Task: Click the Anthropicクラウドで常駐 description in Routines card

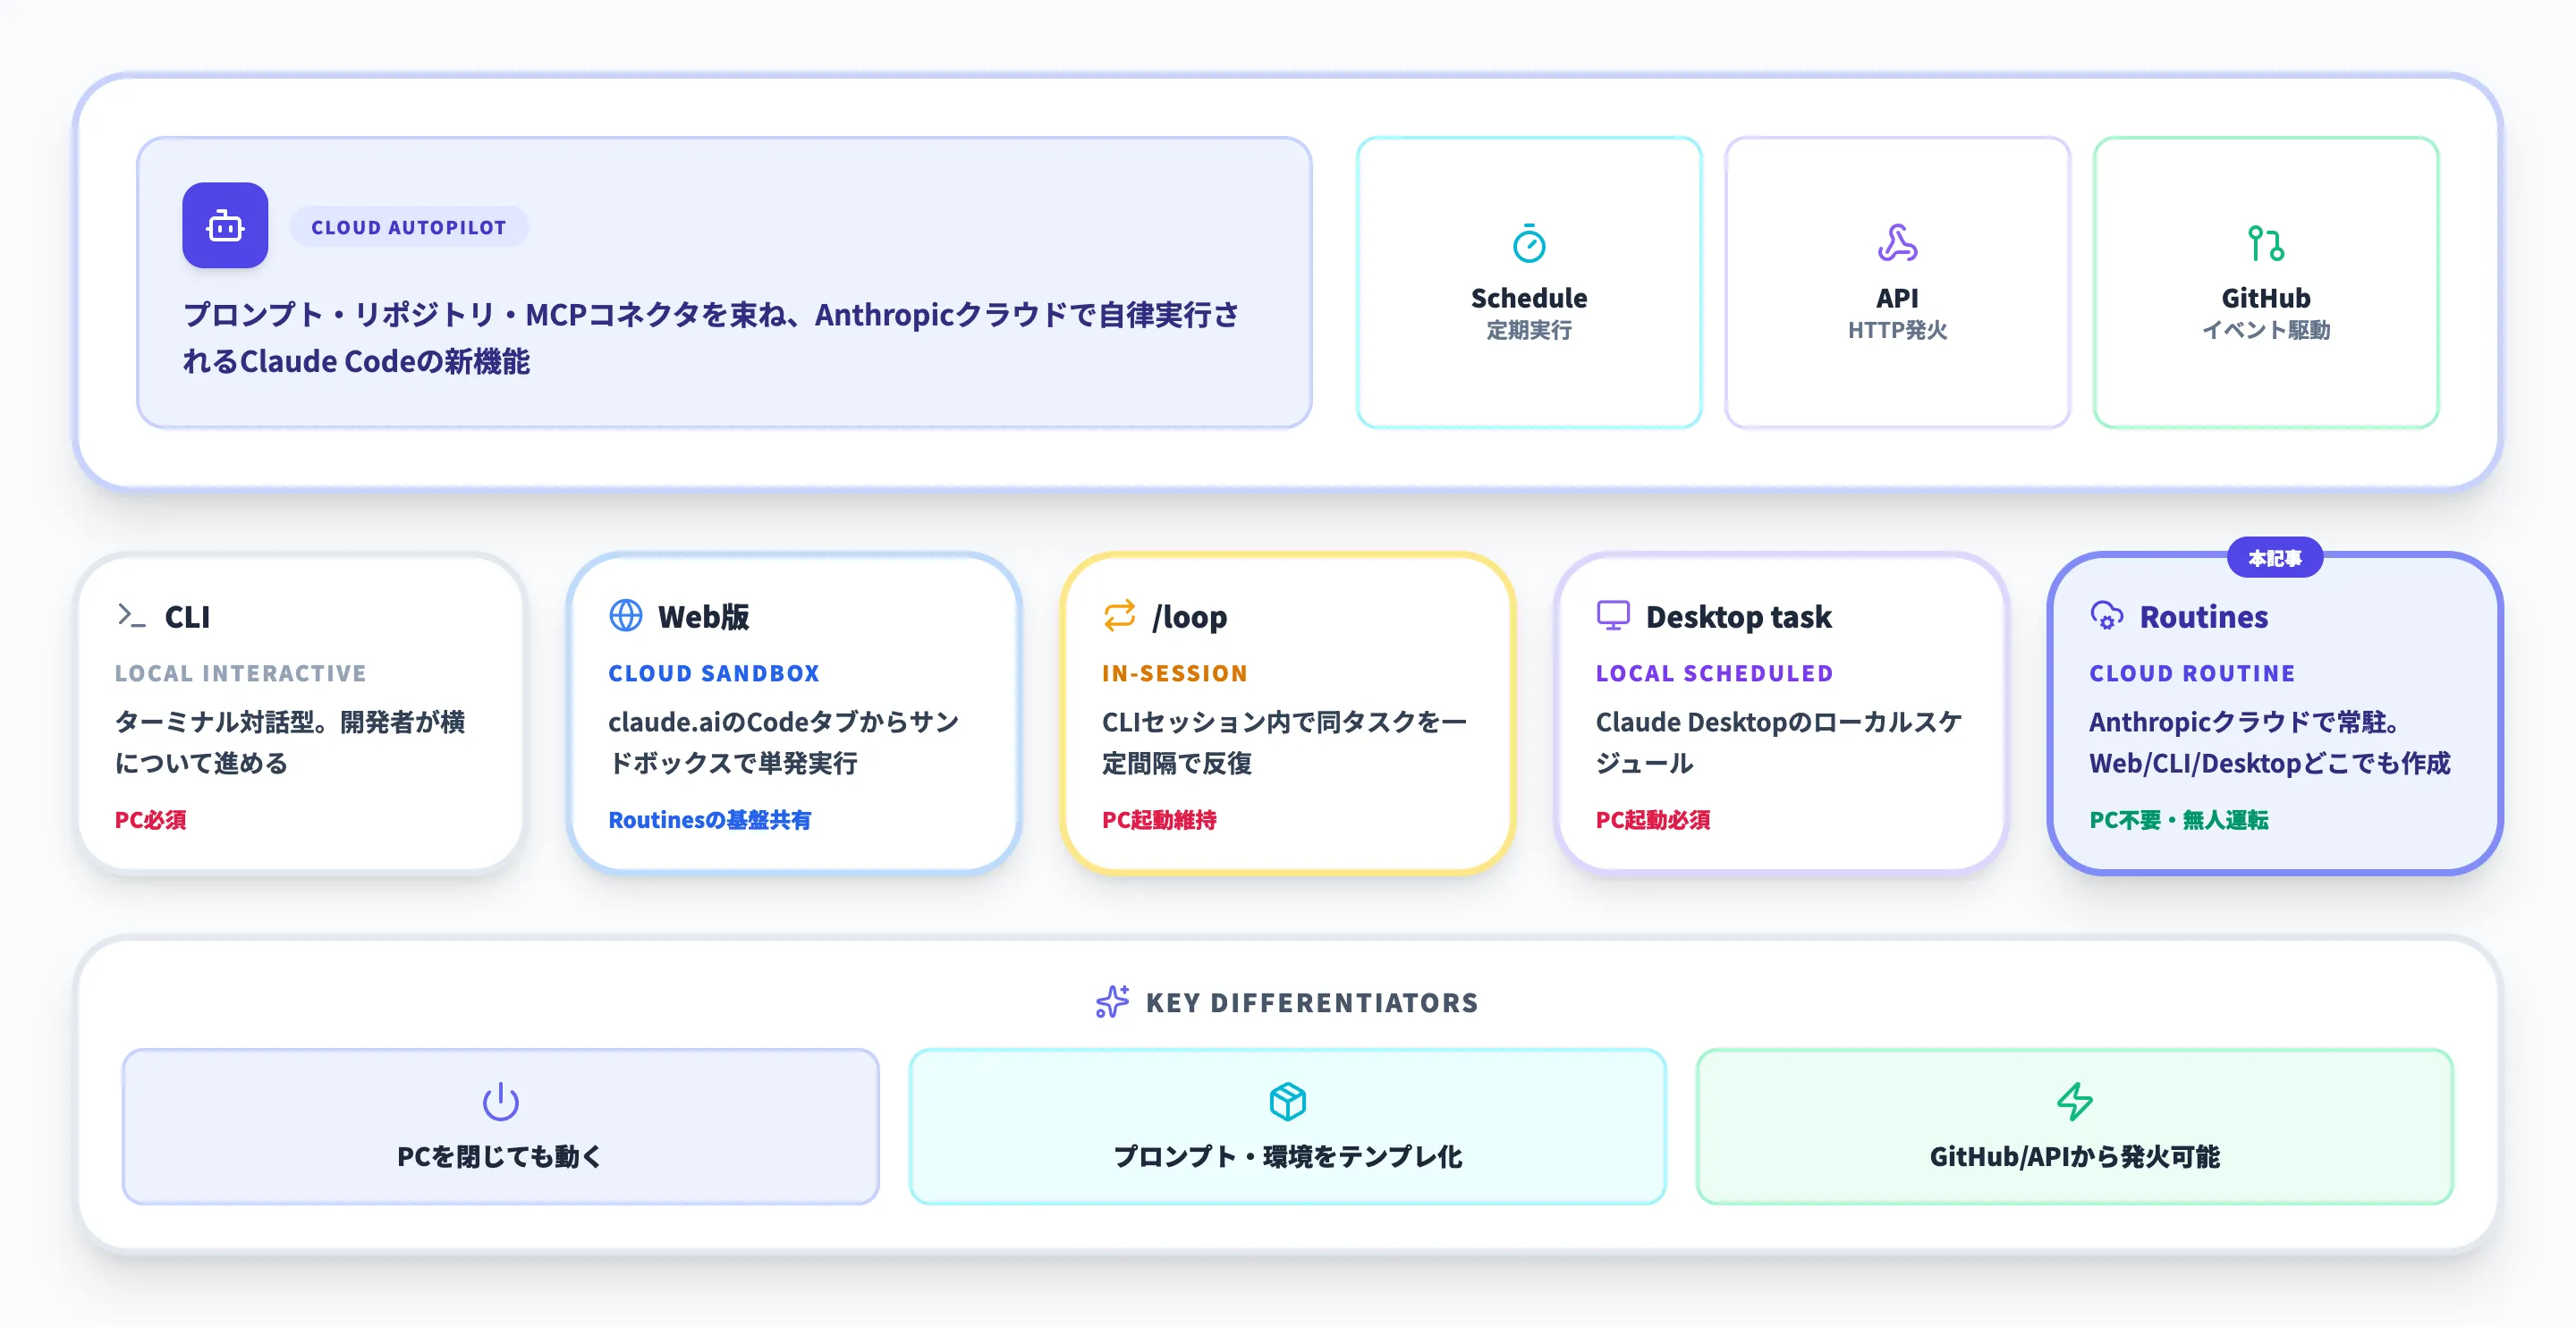Action: coord(2269,742)
